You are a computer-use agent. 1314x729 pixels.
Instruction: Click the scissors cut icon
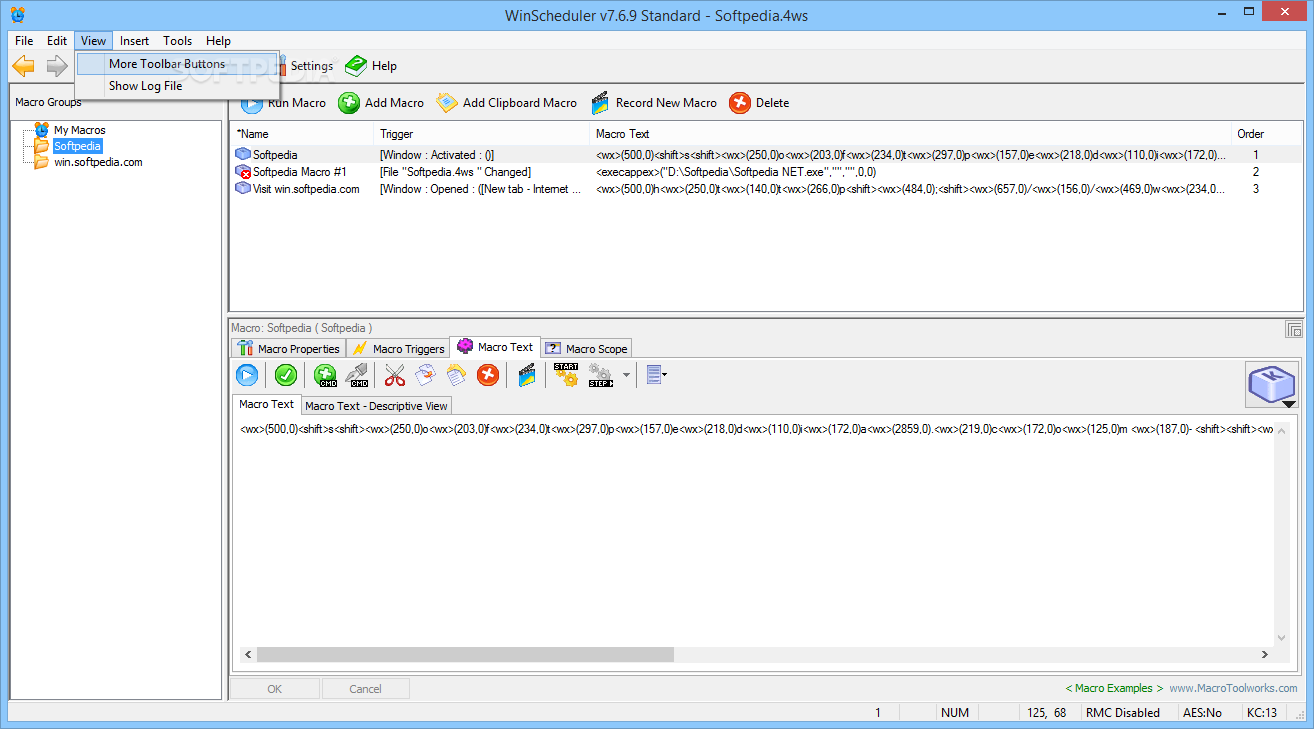tap(395, 375)
